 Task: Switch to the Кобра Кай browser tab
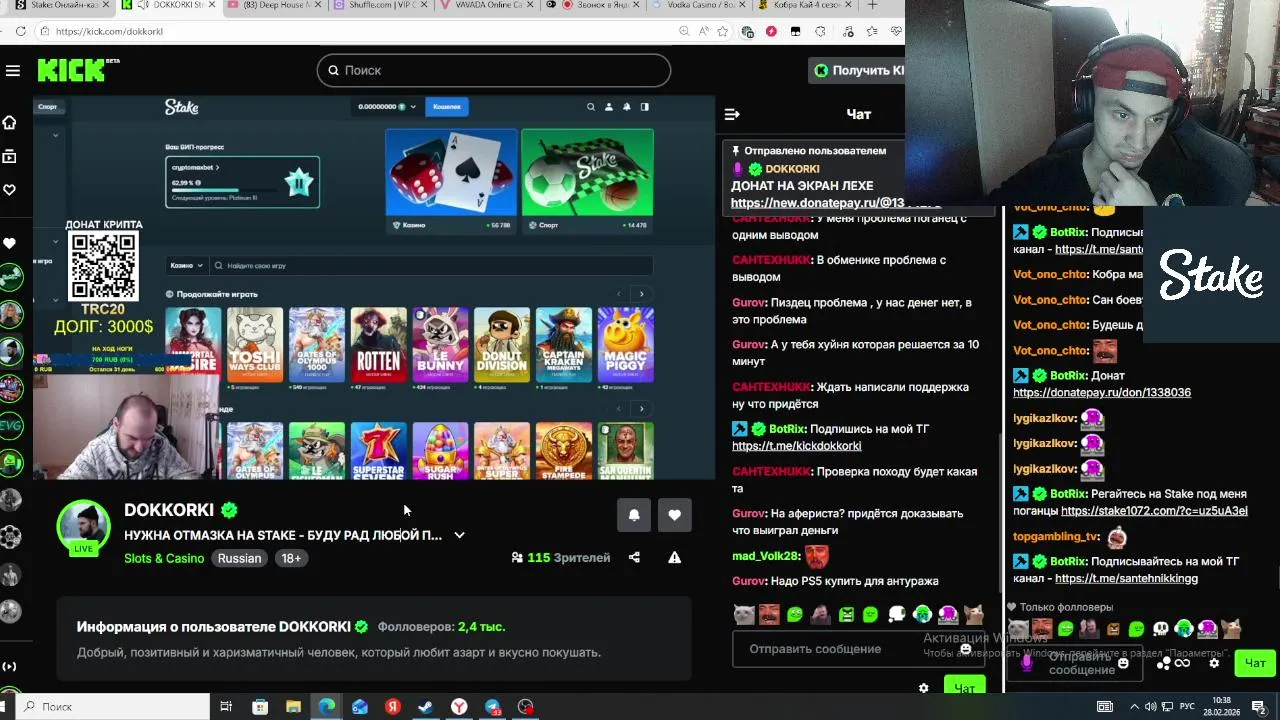click(805, 5)
